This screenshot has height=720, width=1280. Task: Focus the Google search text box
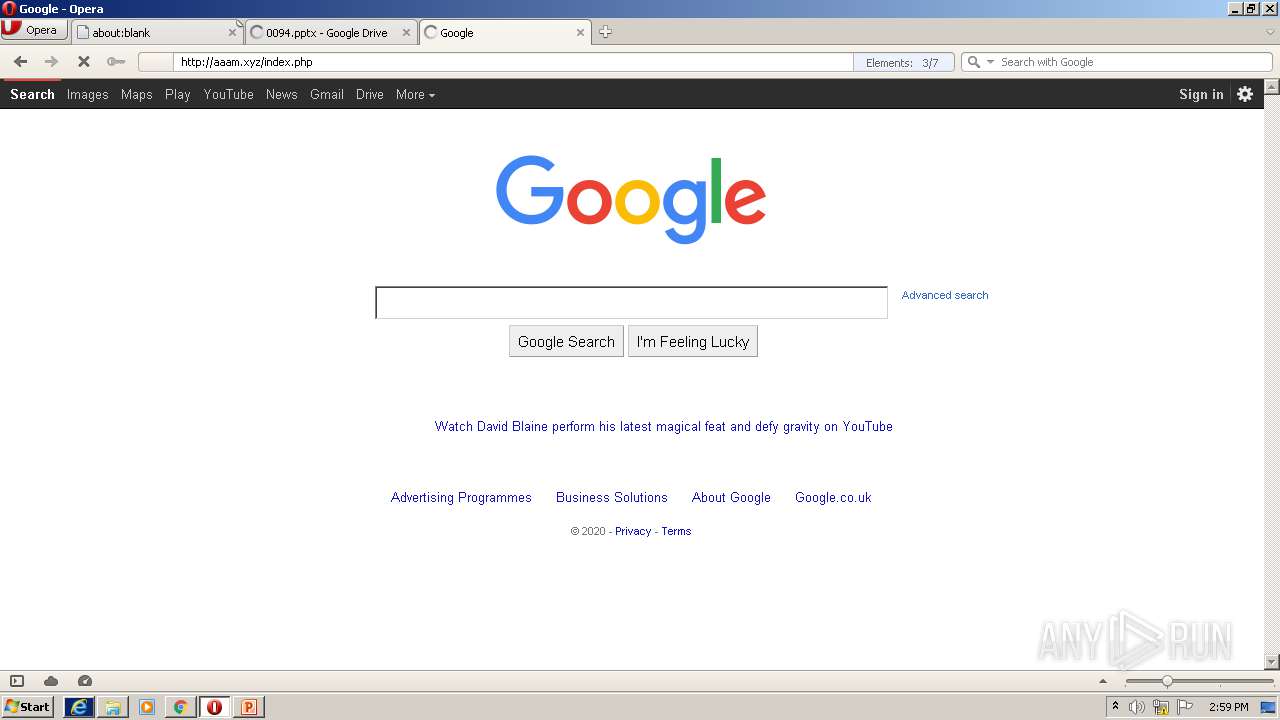click(631, 302)
